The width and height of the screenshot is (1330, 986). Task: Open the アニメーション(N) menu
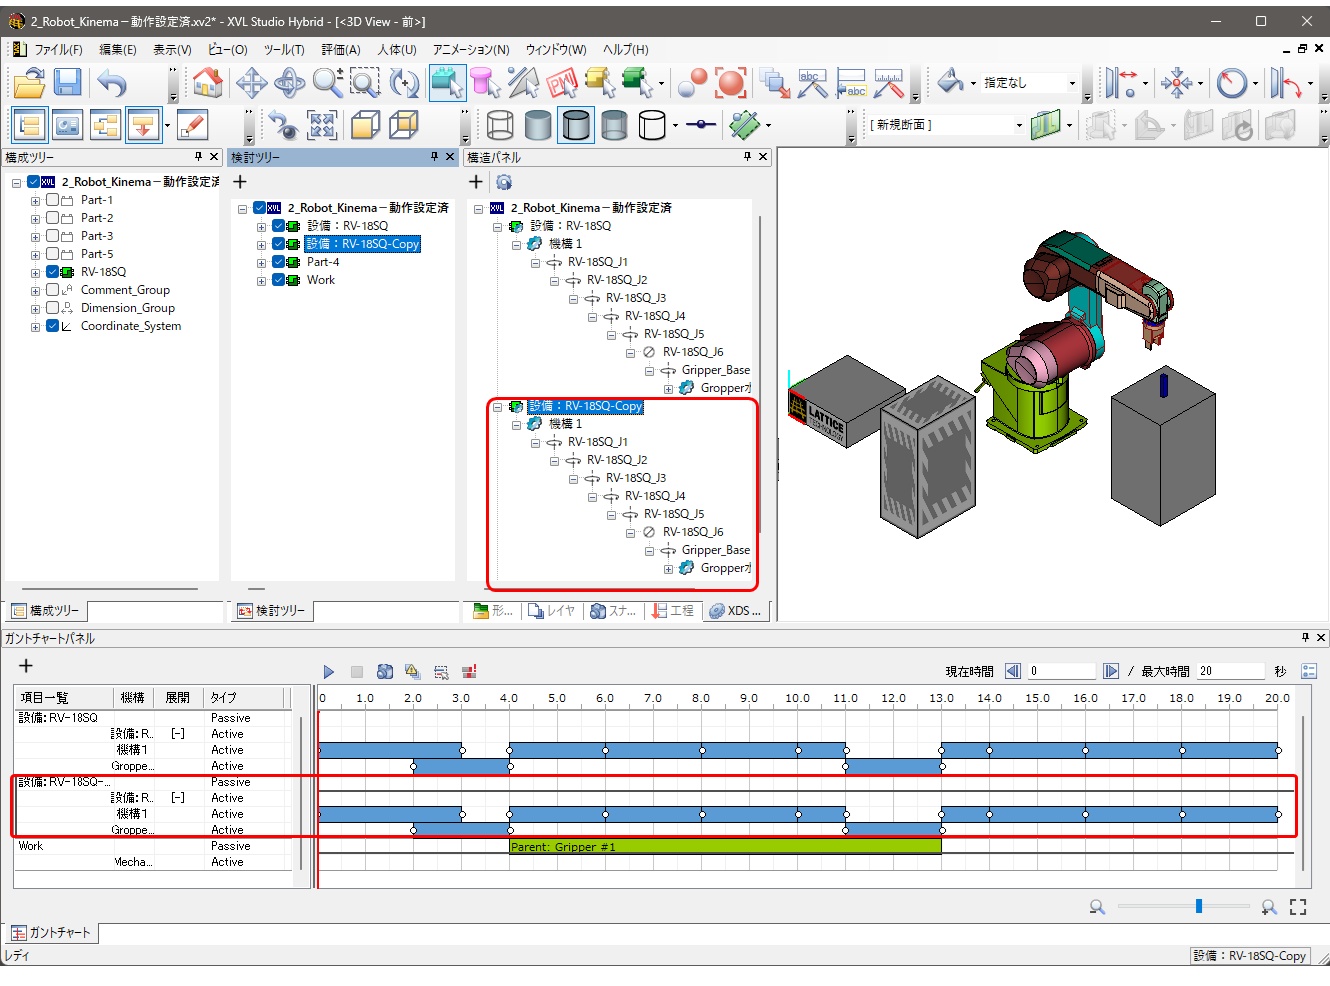[471, 49]
